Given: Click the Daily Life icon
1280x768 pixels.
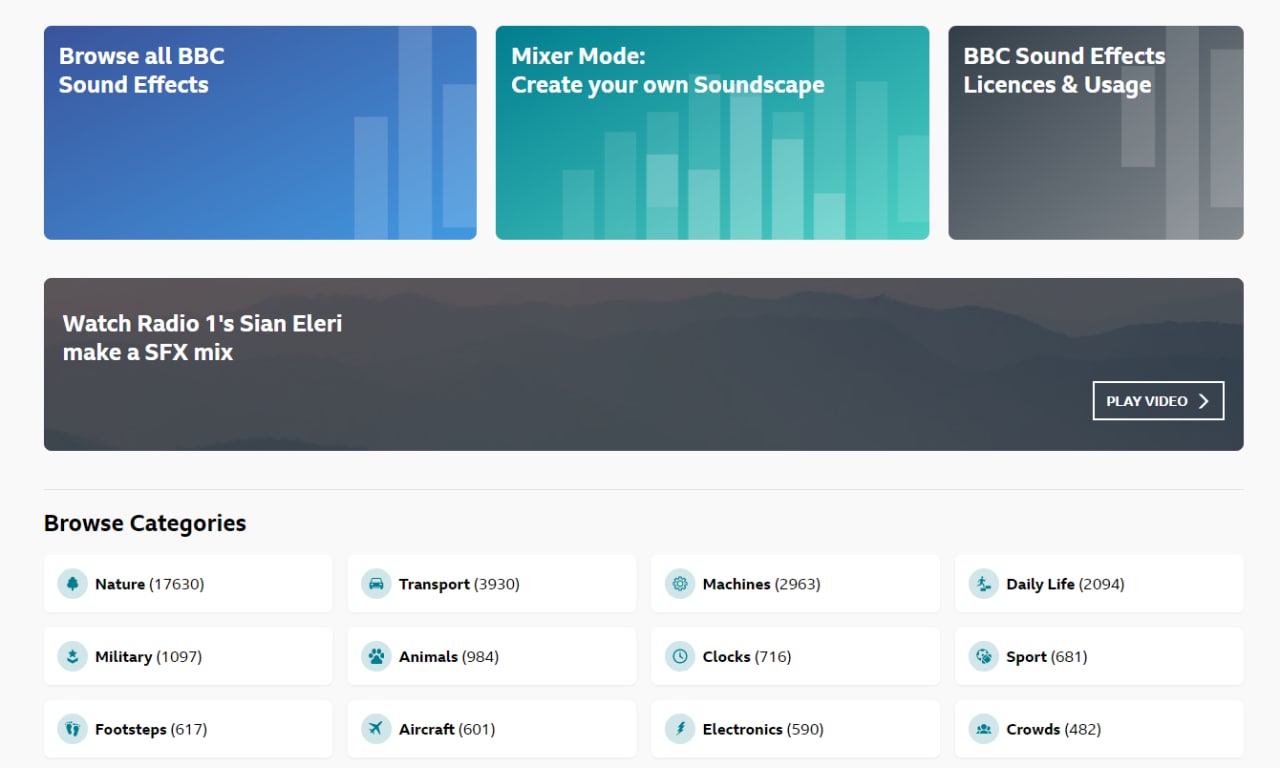Looking at the screenshot, I should tap(984, 584).
